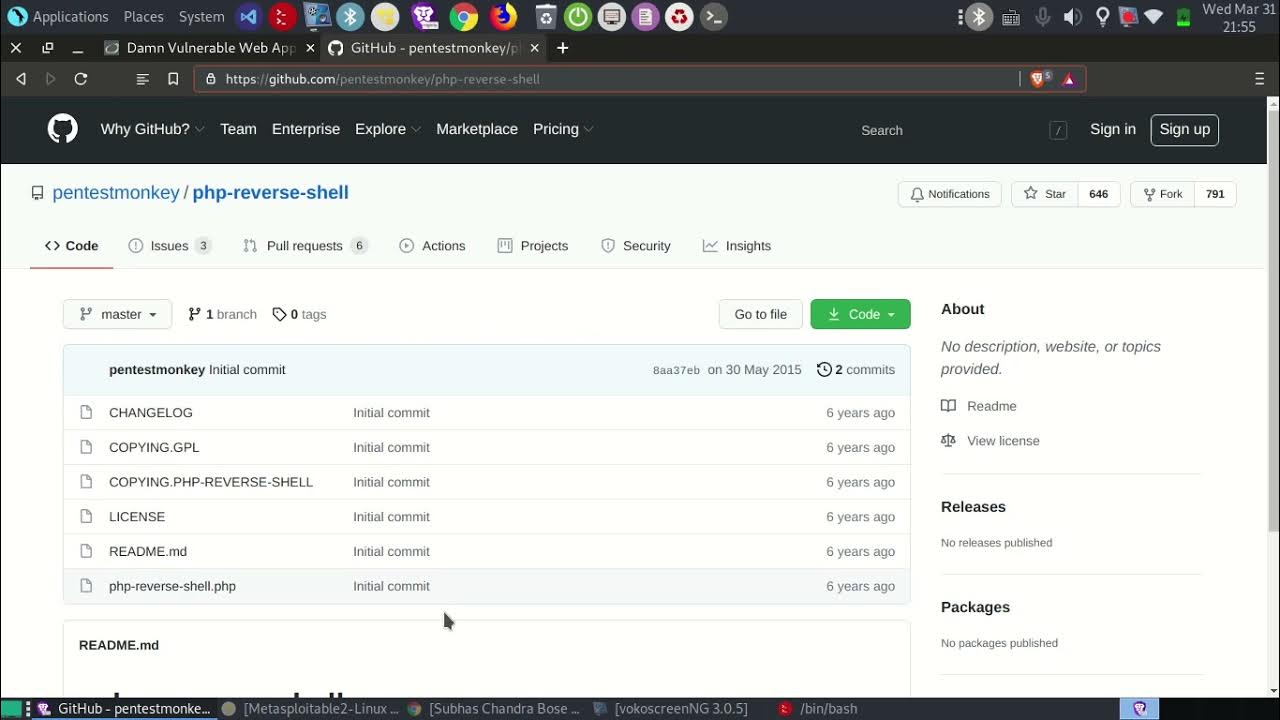Click the View license link

click(990, 441)
